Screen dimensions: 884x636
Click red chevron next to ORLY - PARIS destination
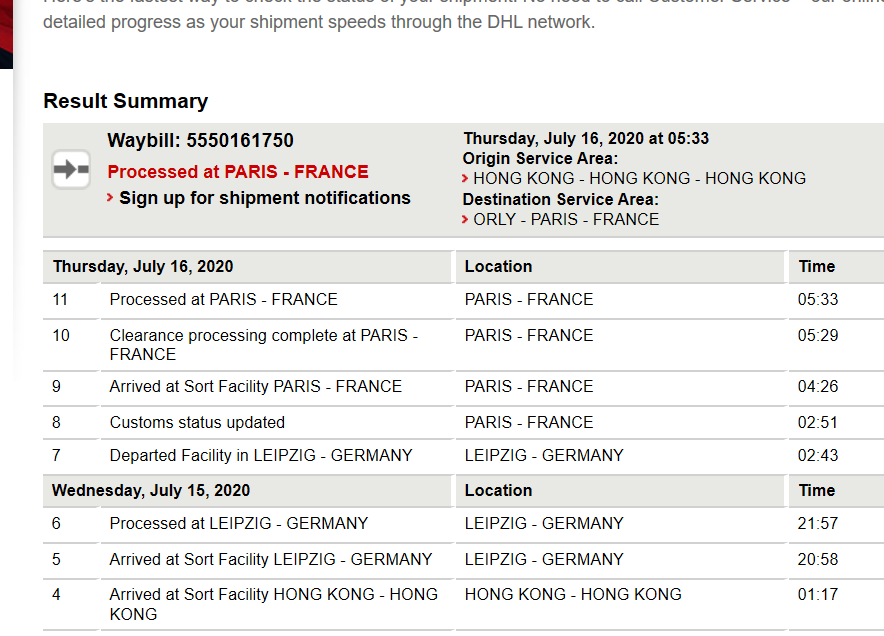pyautogui.click(x=465, y=219)
